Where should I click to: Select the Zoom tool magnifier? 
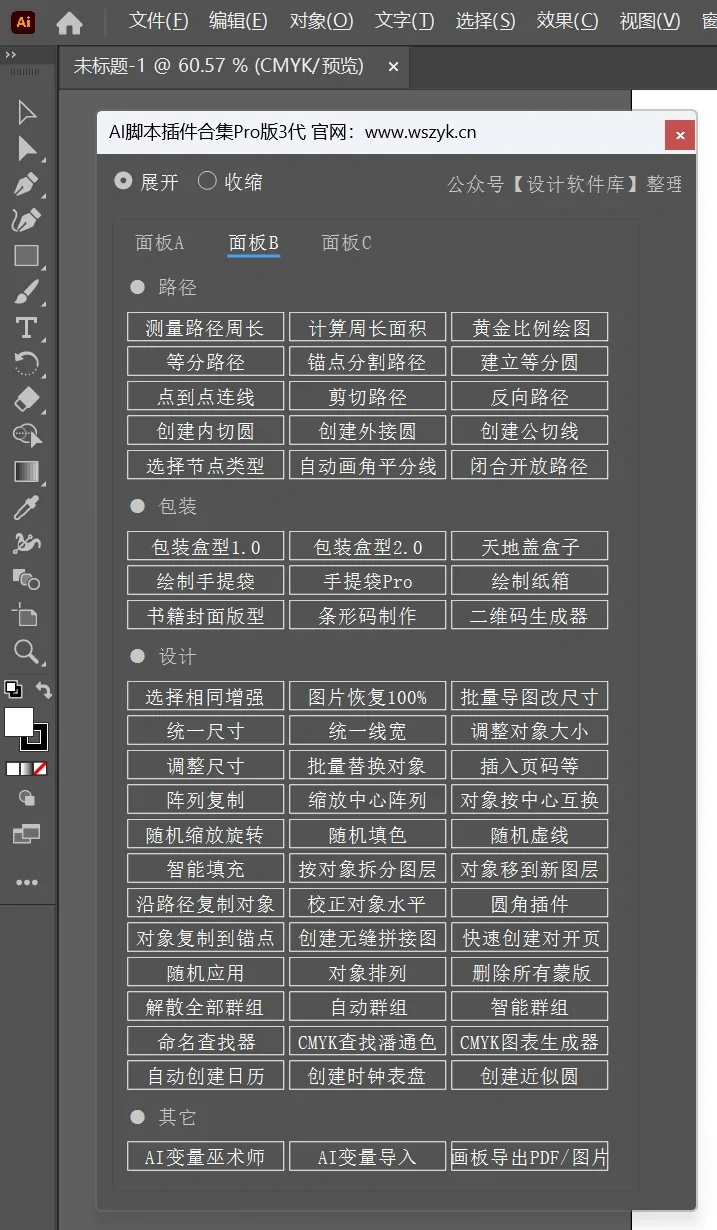[x=27, y=652]
